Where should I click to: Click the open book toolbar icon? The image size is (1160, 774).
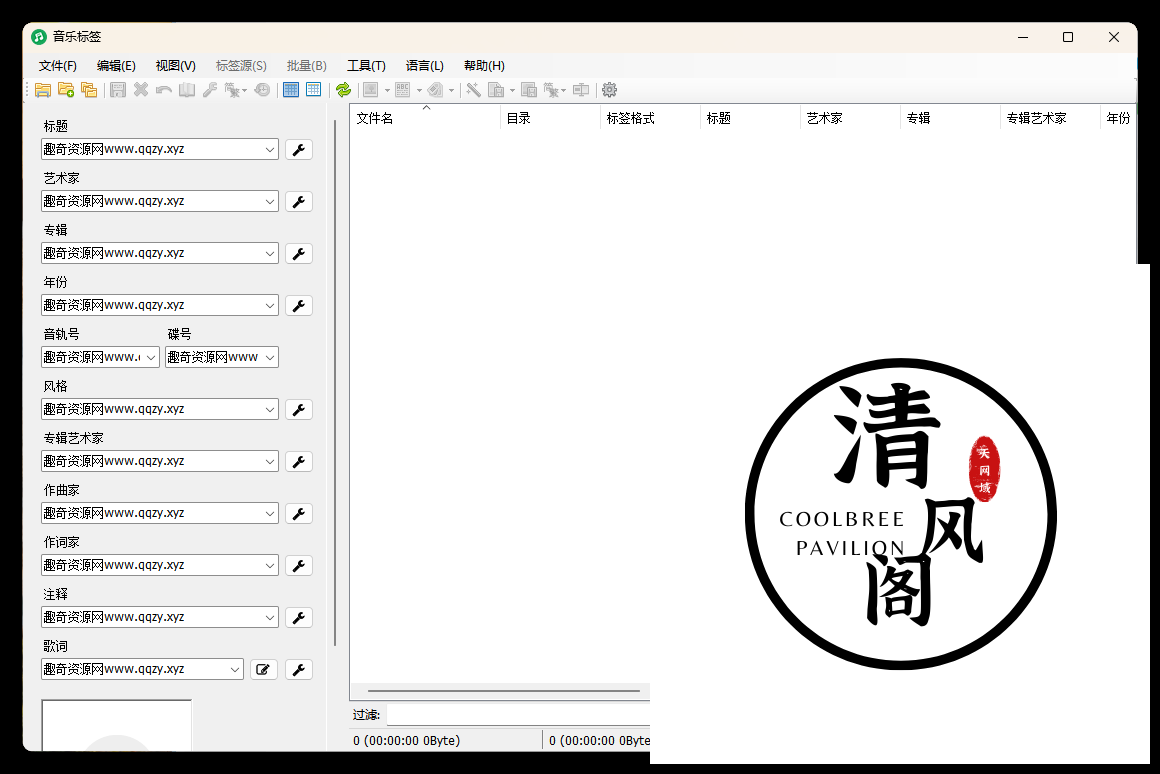pyautogui.click(x=187, y=90)
